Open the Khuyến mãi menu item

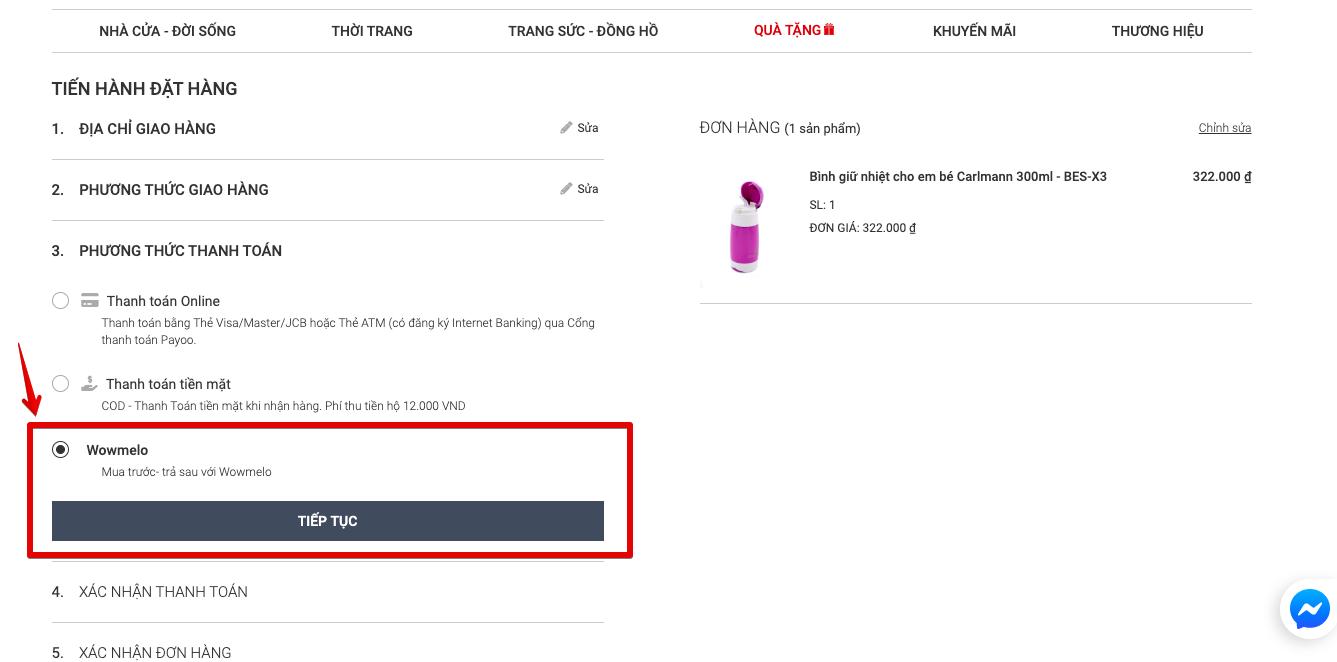click(974, 31)
